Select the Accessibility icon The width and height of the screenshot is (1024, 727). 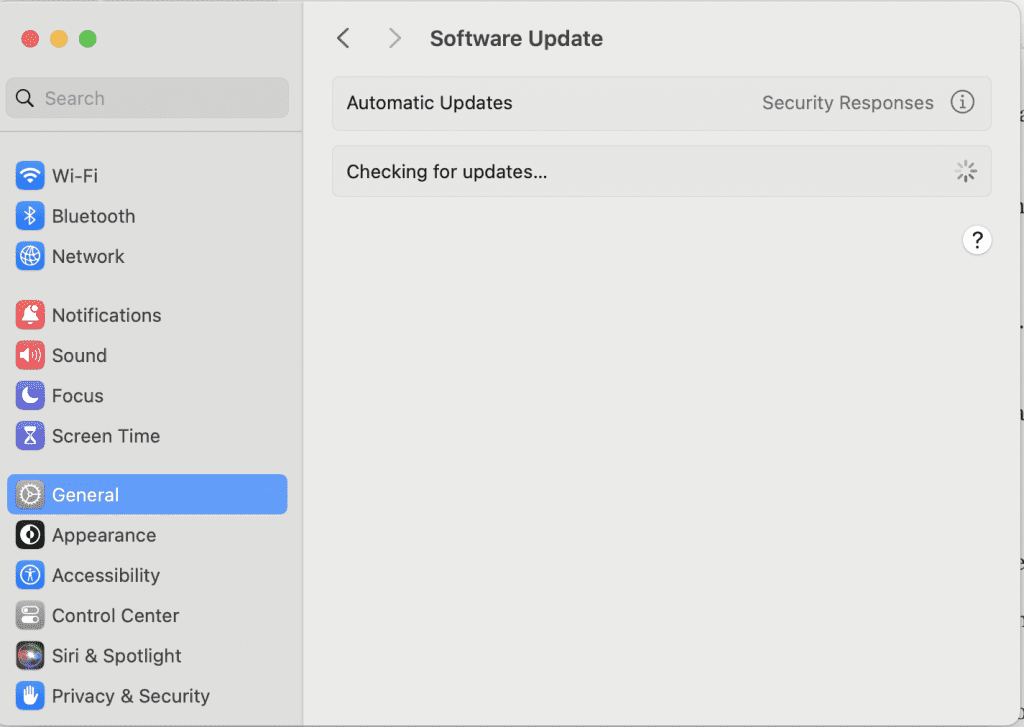click(30, 575)
